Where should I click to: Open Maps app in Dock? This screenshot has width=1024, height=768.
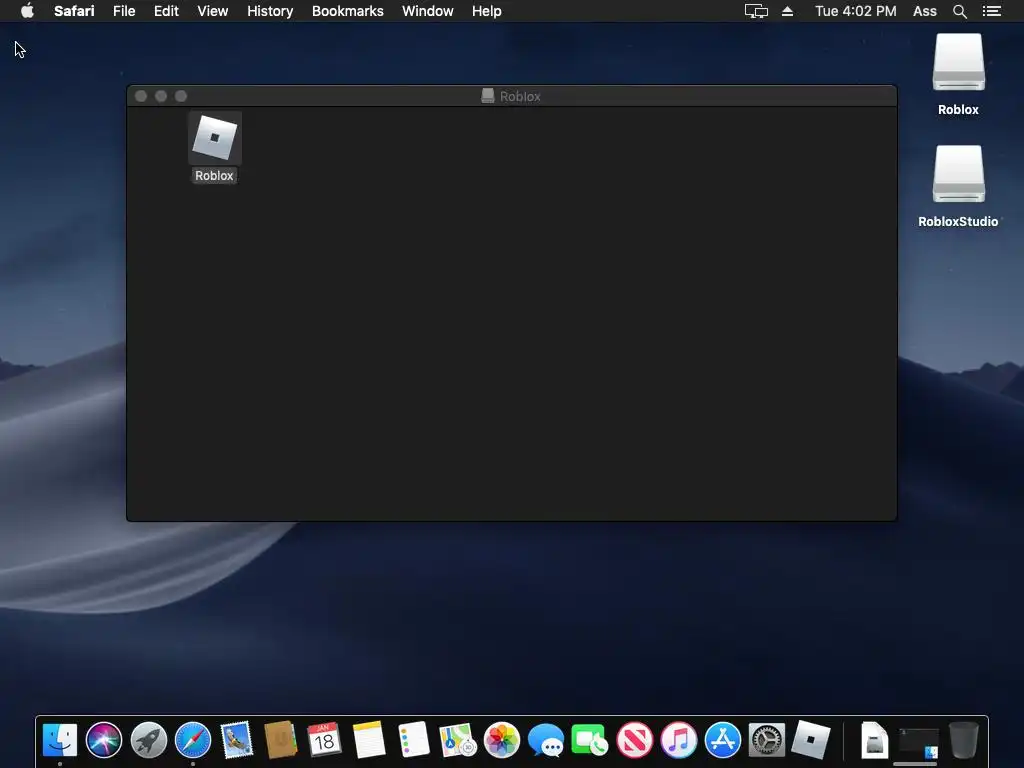click(457, 740)
